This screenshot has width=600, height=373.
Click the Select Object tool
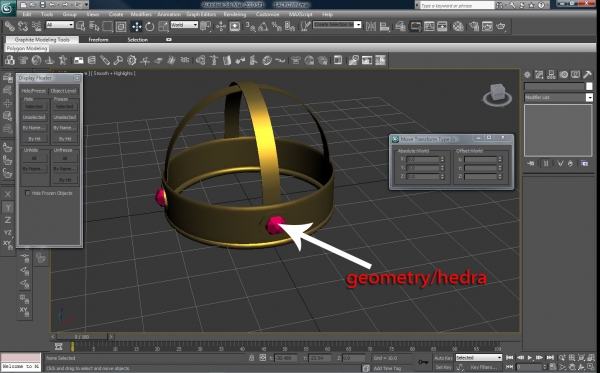point(81,26)
